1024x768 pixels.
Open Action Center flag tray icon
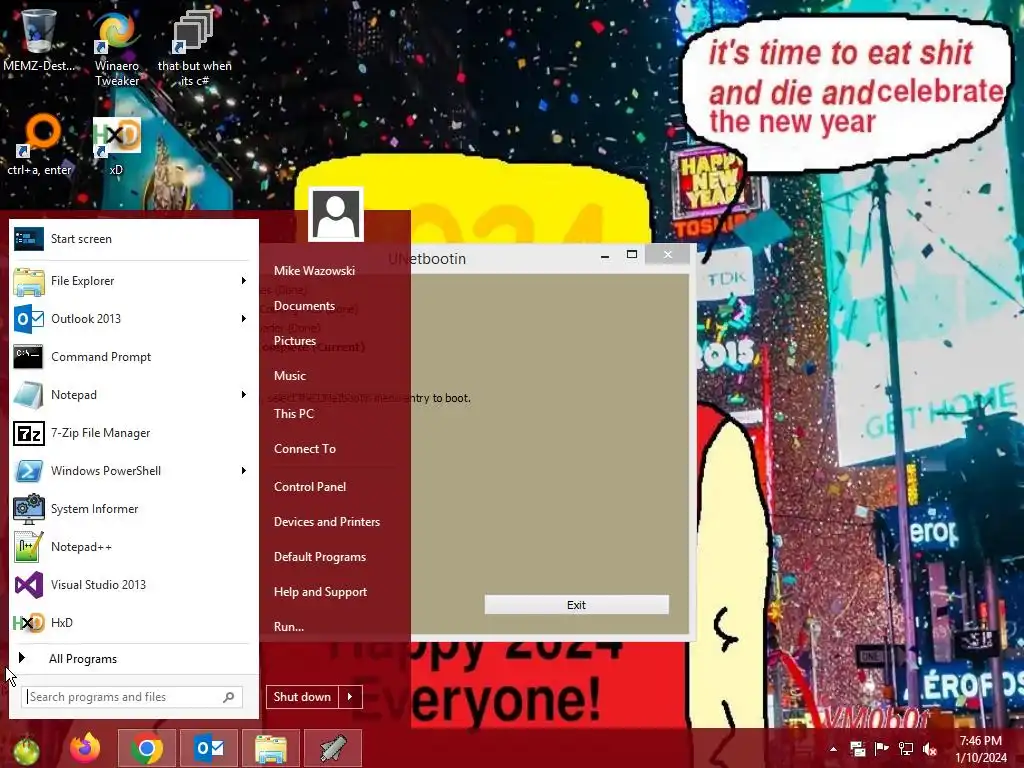[881, 749]
